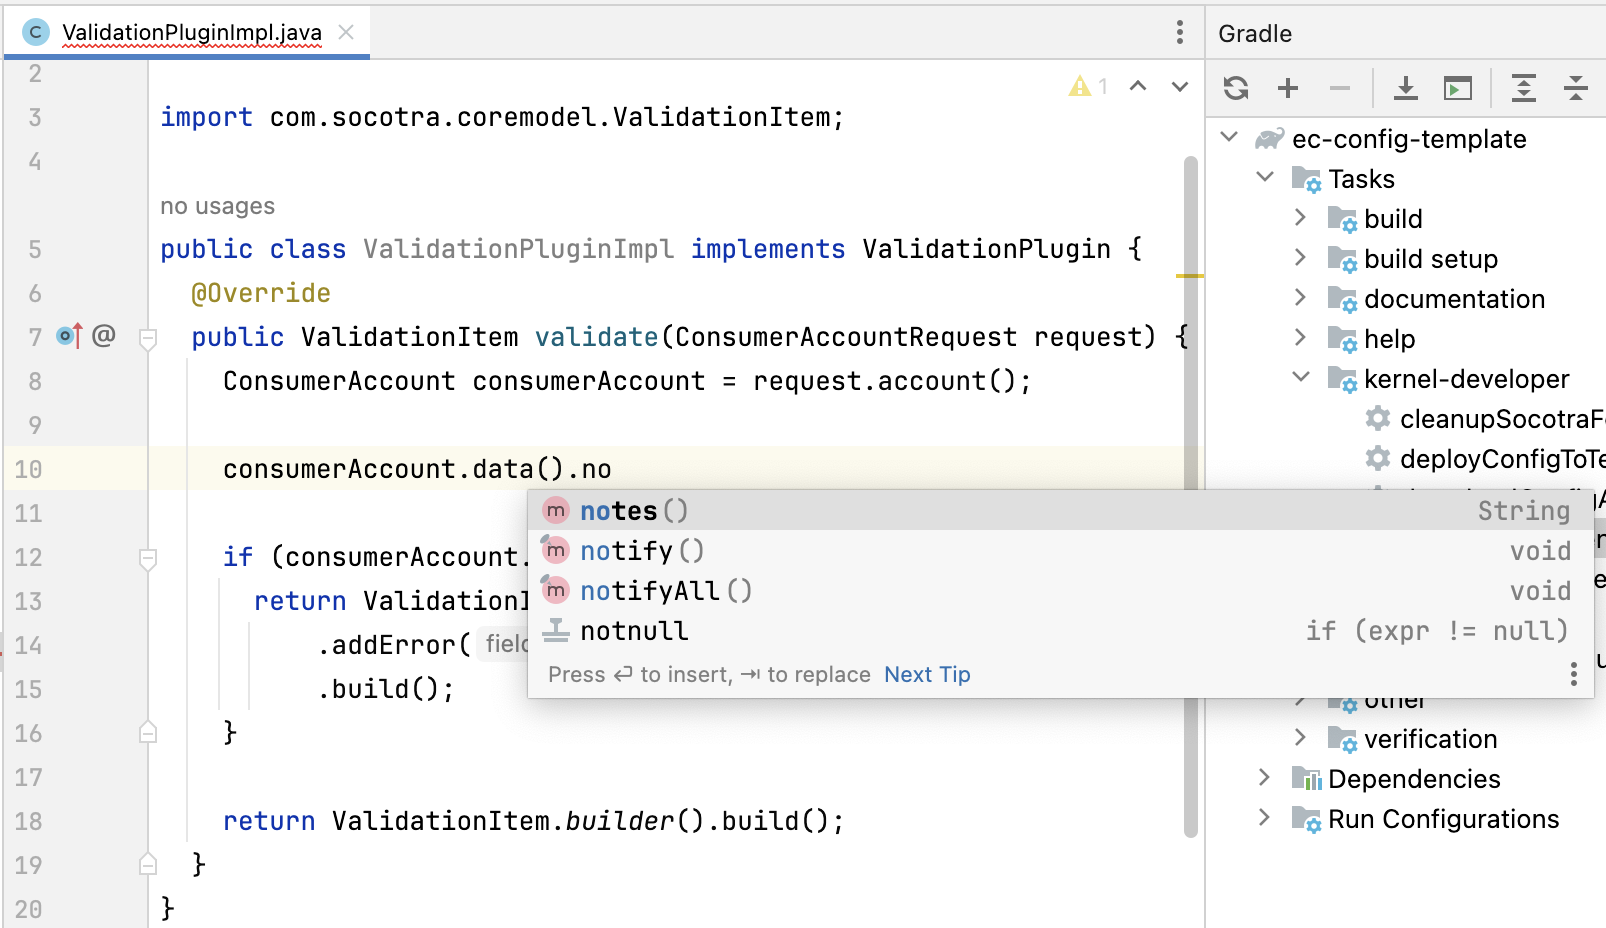Toggle the fold marker on line 7
Viewport: 1606px width, 928px height.
148,339
